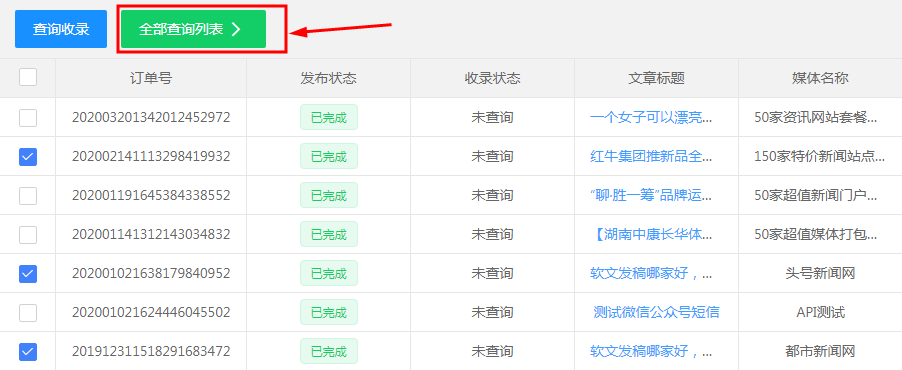902x370 pixels.
Task: Open article link 测试微信公众号短信
Action: 656,312
